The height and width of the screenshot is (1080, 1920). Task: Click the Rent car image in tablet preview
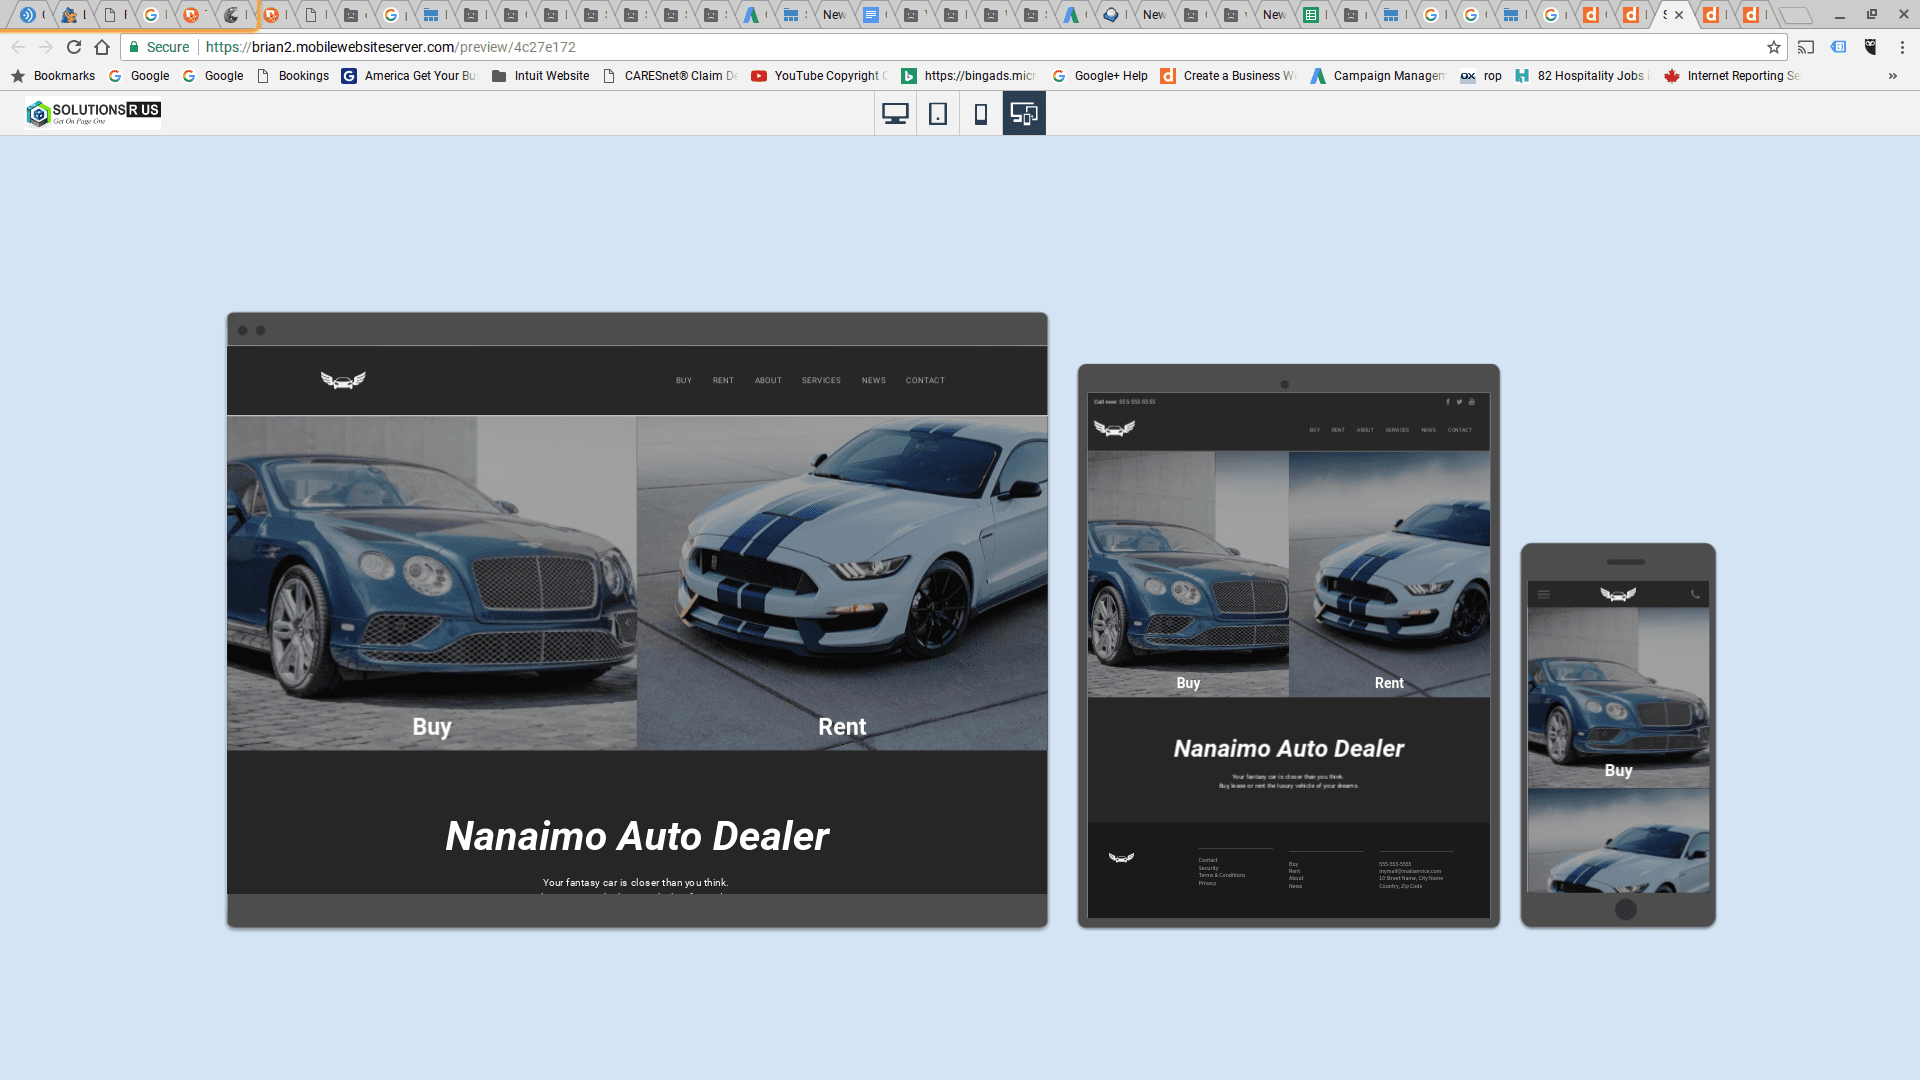(x=1389, y=574)
